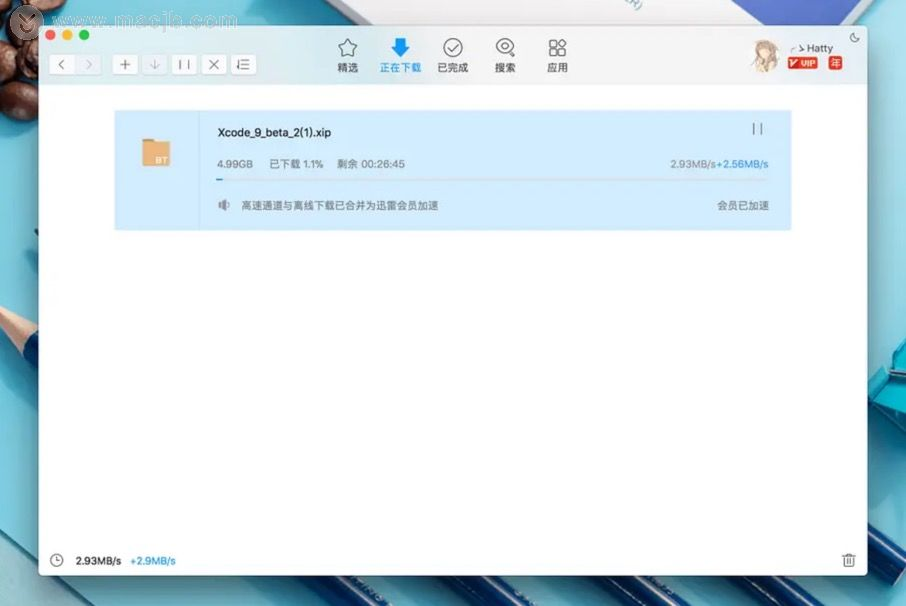The image size is (906, 606).
Task: Switch to the 正在下载 tab
Action: click(x=400, y=55)
